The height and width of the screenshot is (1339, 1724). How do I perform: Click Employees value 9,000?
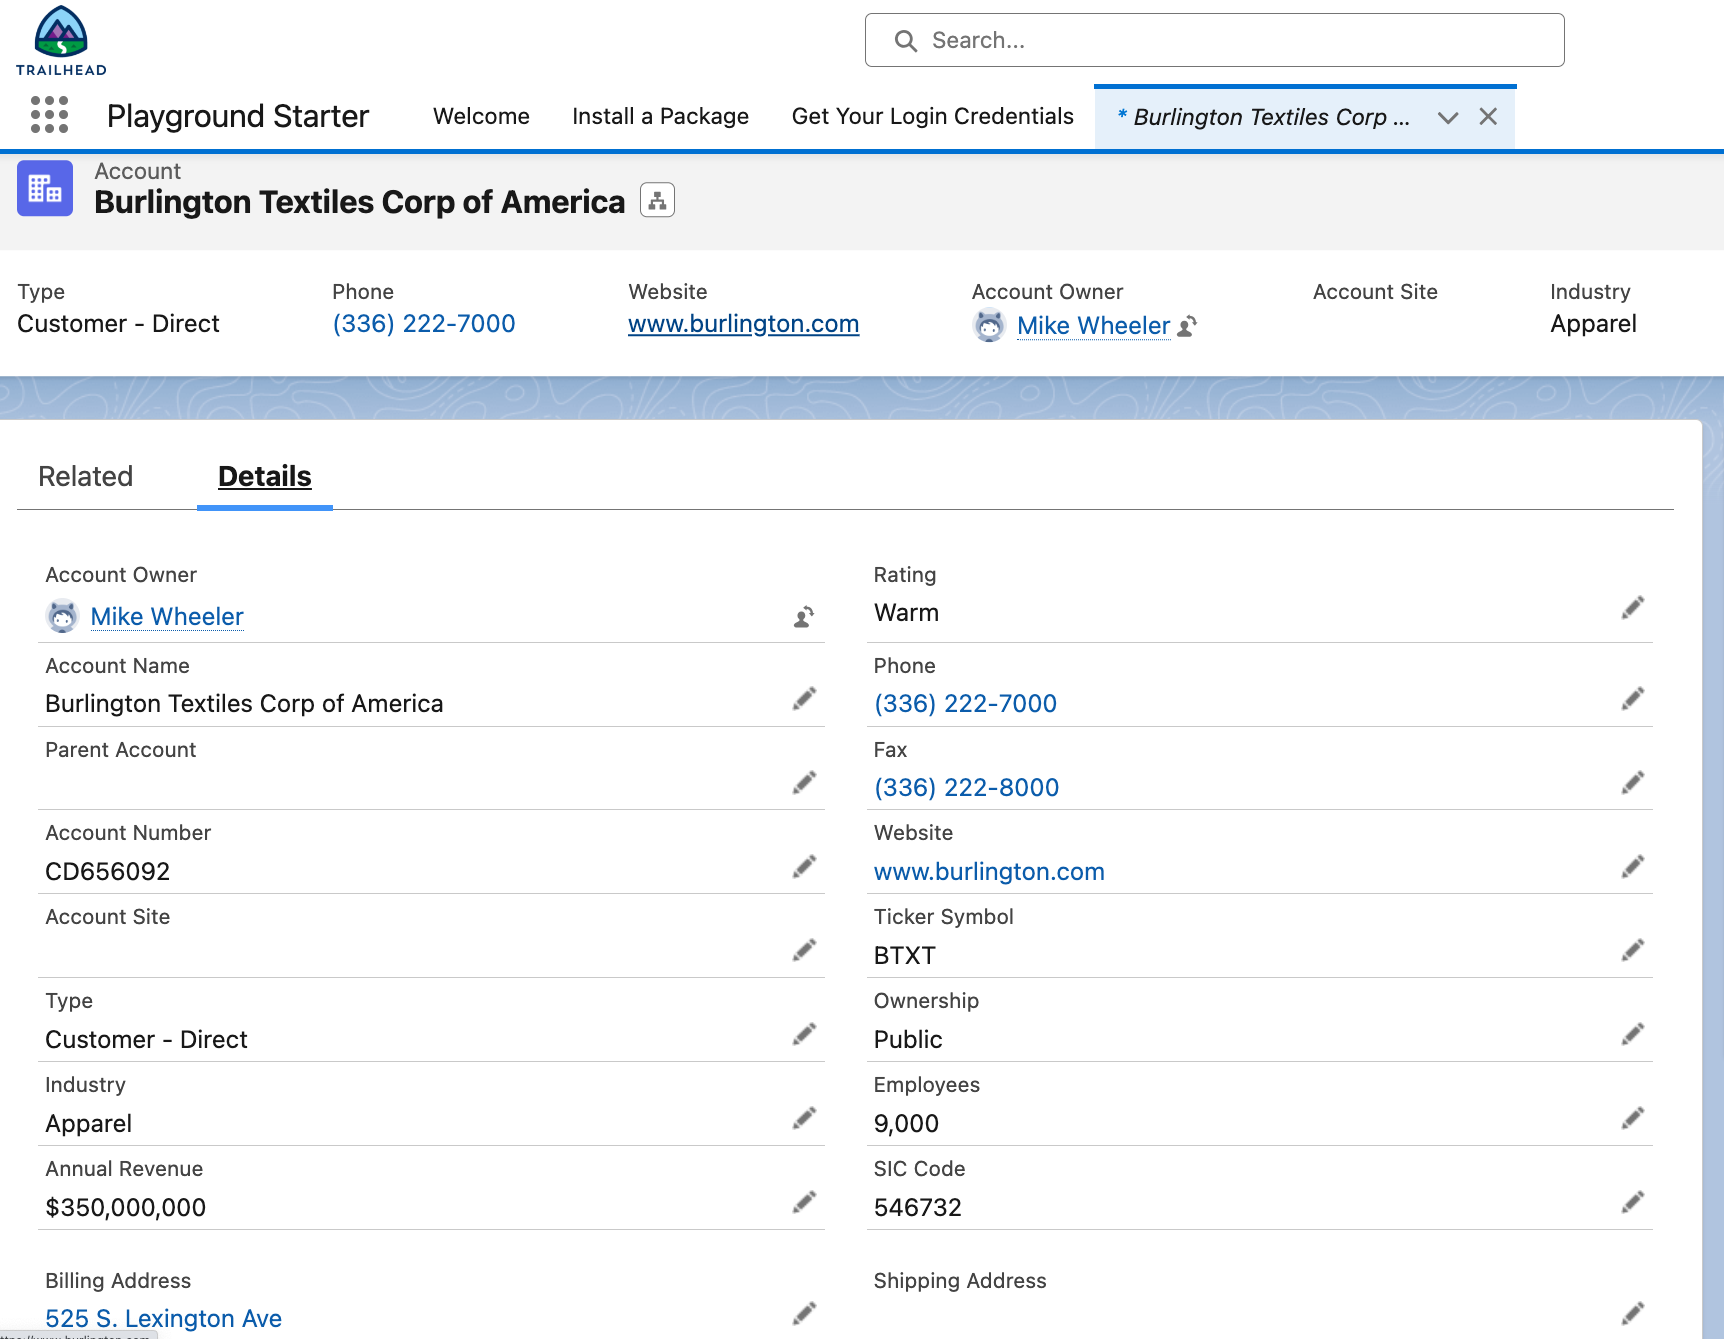pos(907,1124)
